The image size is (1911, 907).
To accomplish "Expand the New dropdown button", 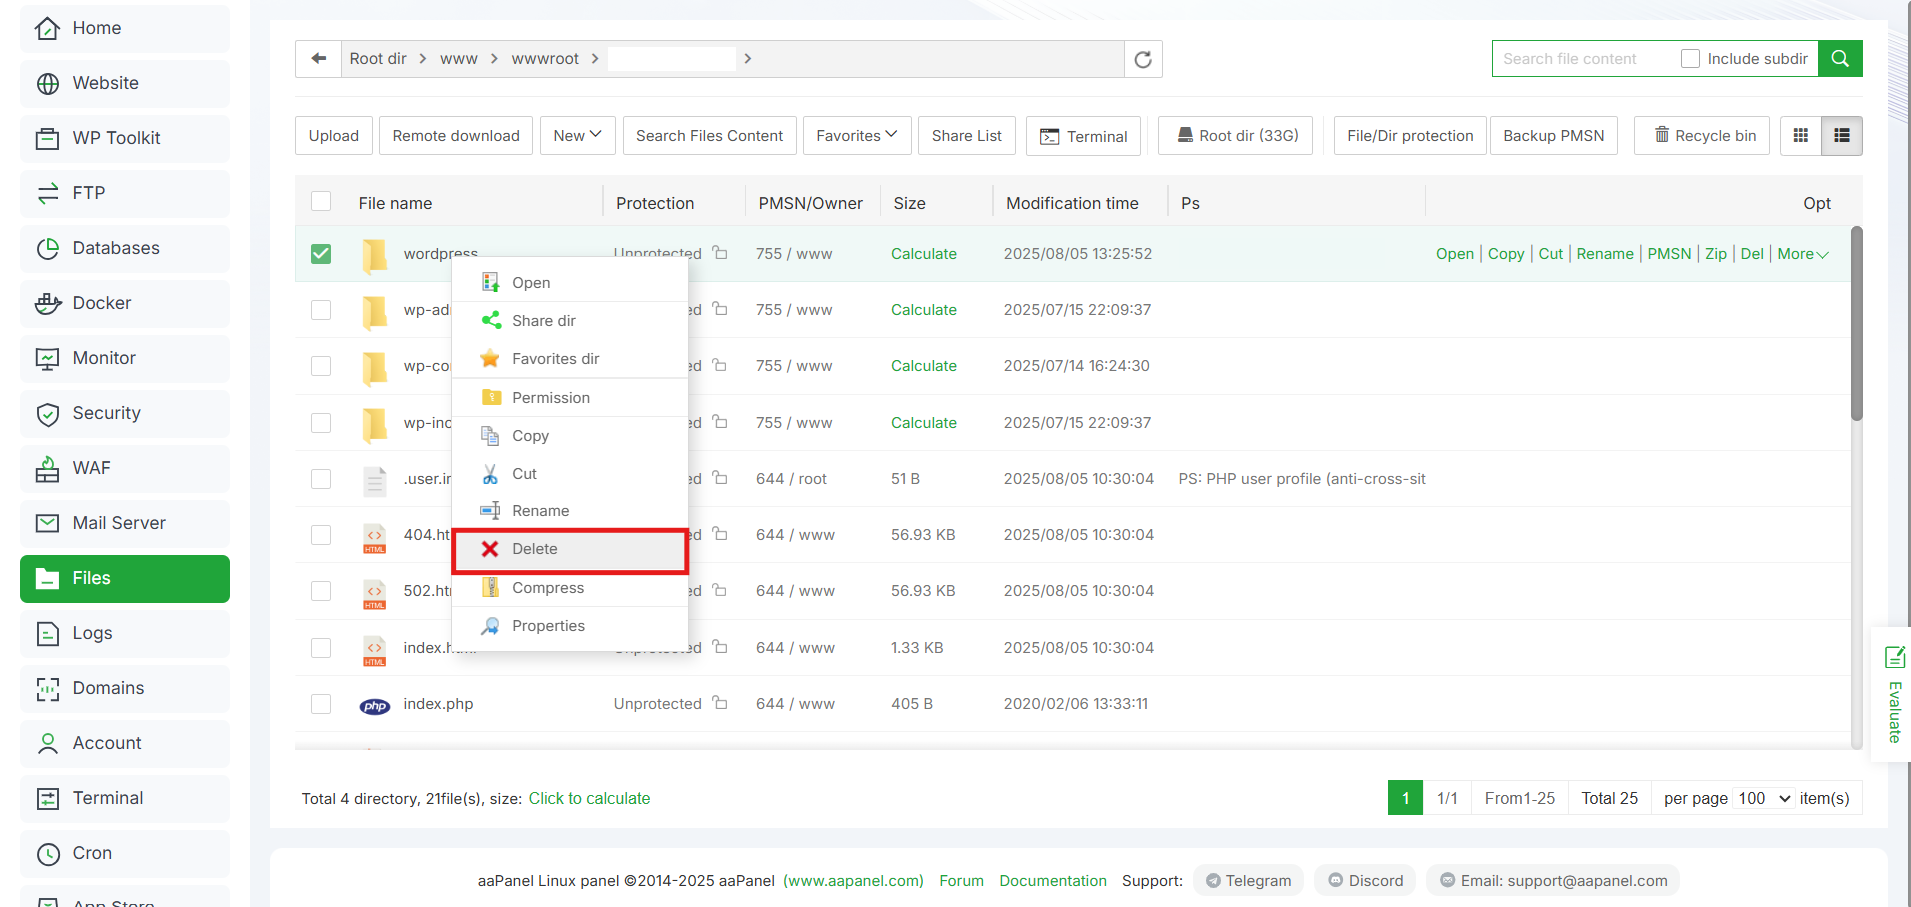I will pyautogui.click(x=577, y=136).
